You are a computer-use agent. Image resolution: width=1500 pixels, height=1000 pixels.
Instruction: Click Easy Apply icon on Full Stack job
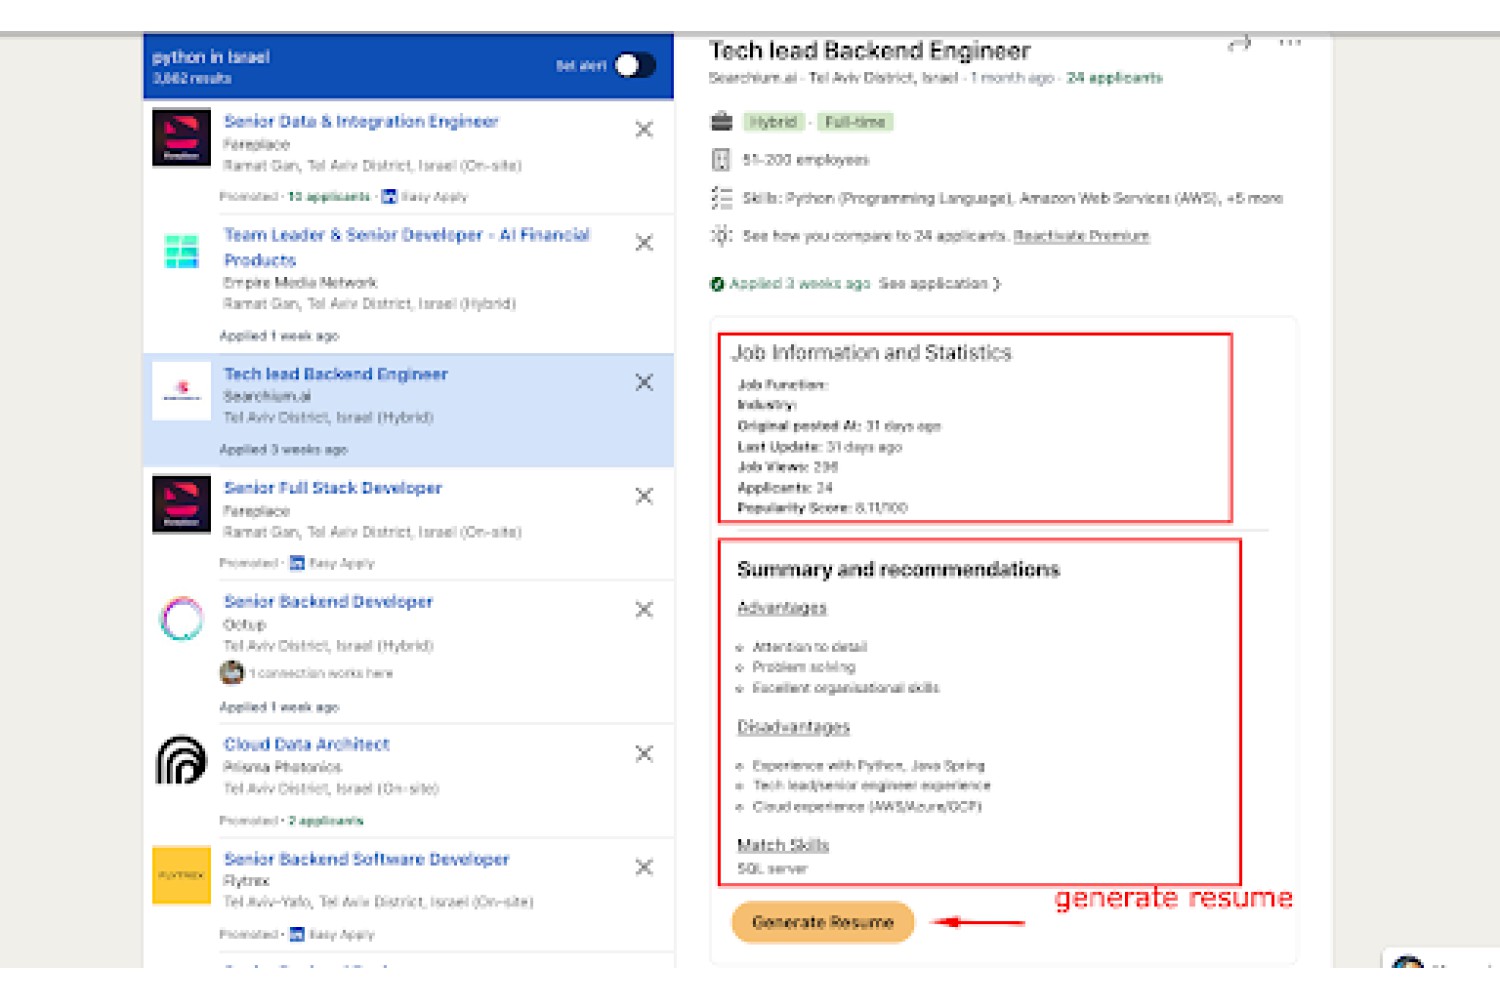(297, 563)
